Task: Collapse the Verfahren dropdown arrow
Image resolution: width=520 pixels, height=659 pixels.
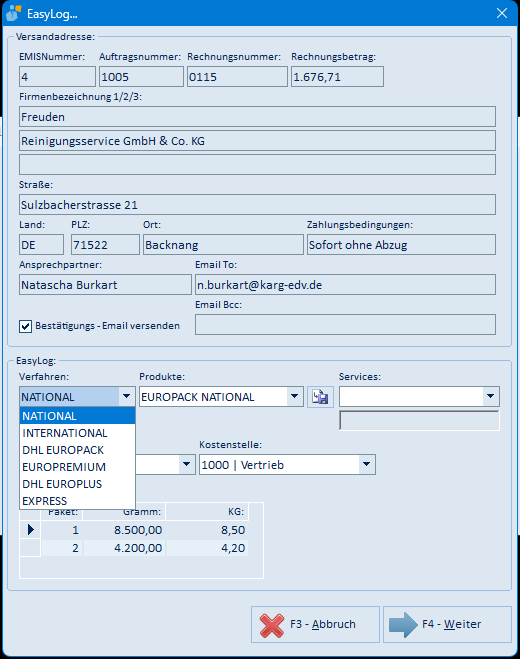Action: coord(126,396)
